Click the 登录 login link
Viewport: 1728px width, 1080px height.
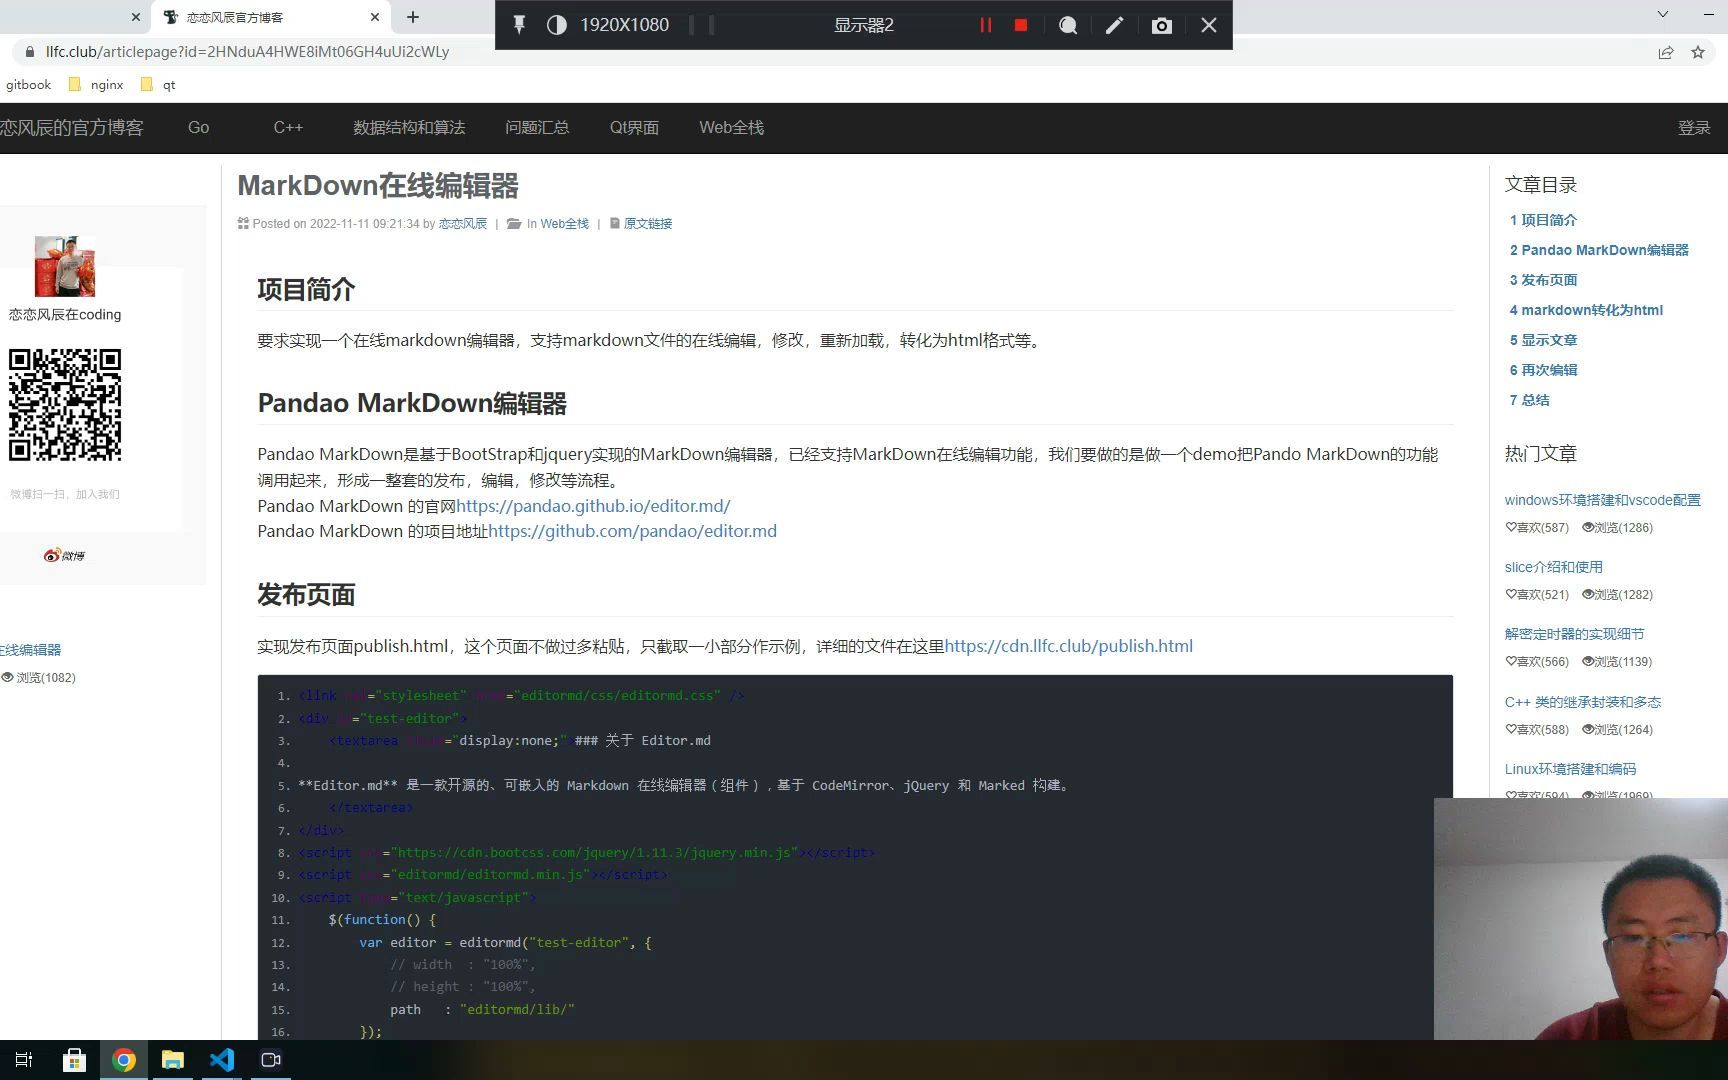(x=1694, y=128)
